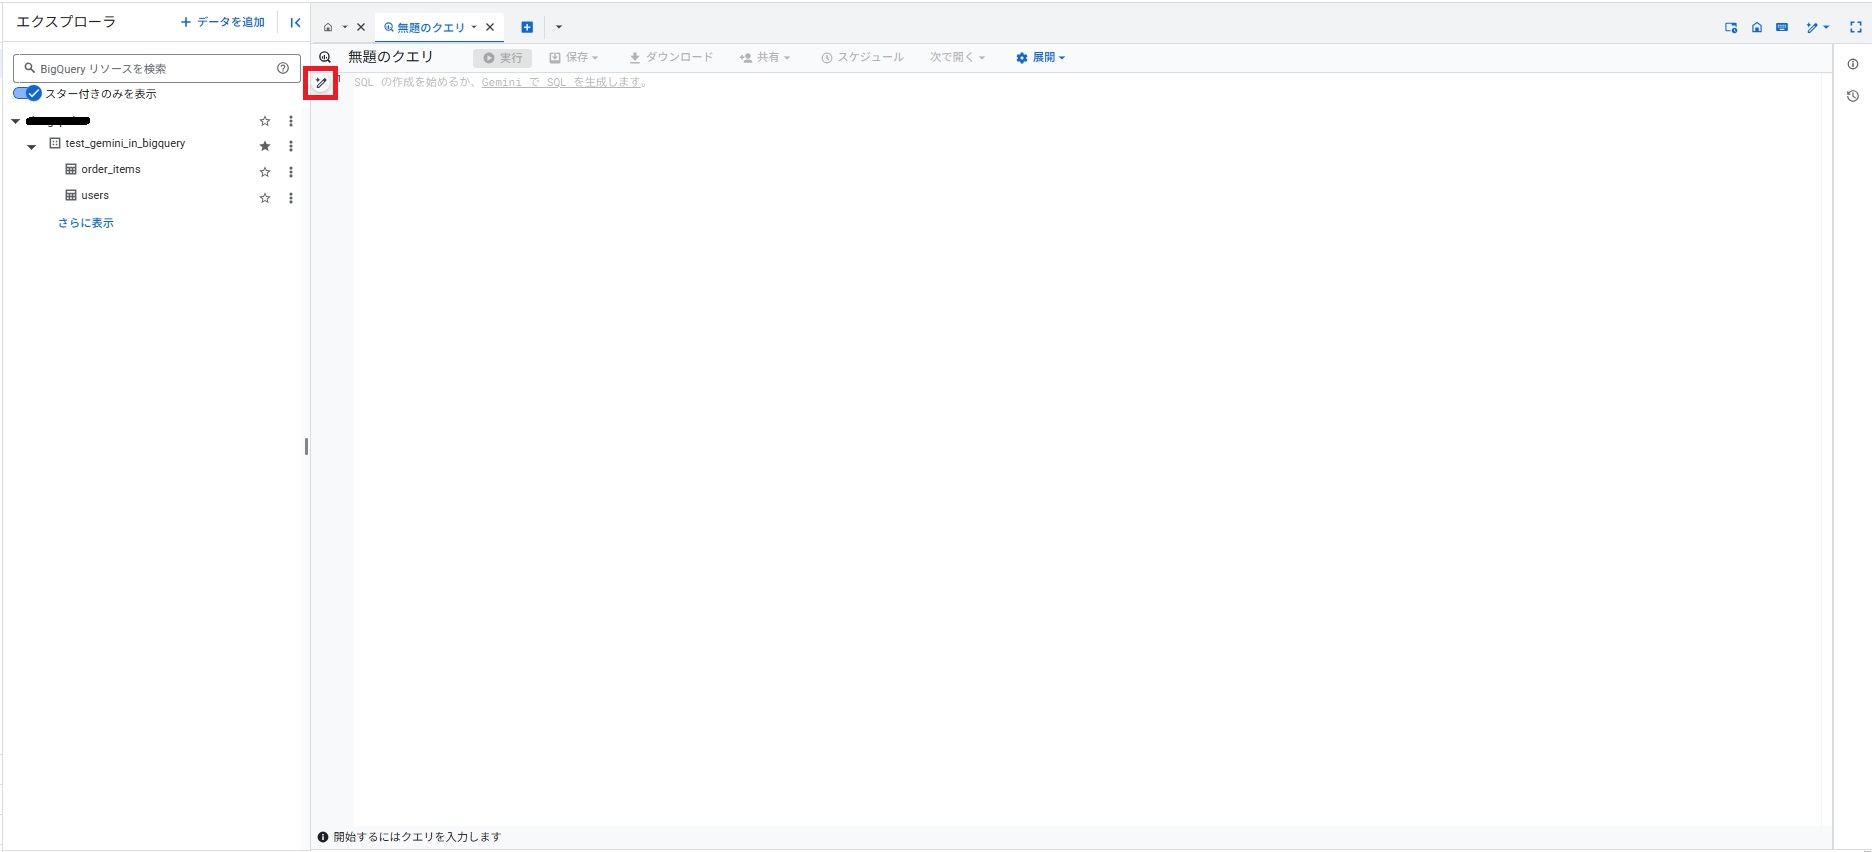Open a new query tab with the plus icon
Screen dimensions: 1872x852
tap(527, 27)
